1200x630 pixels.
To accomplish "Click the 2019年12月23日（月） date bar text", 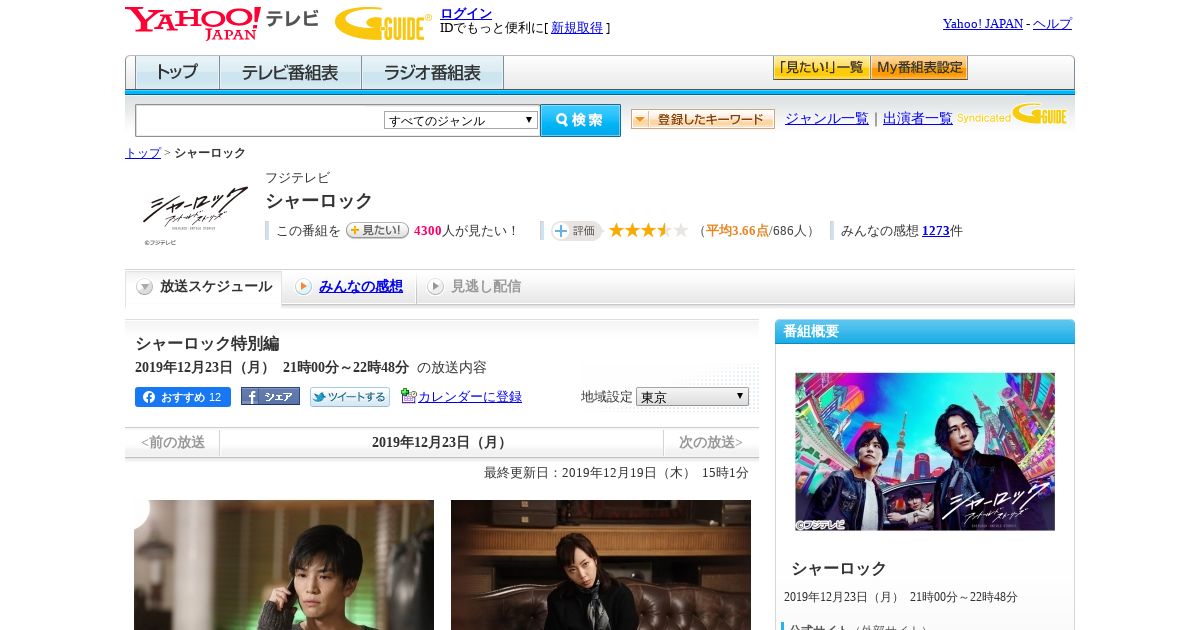I will (441, 442).
